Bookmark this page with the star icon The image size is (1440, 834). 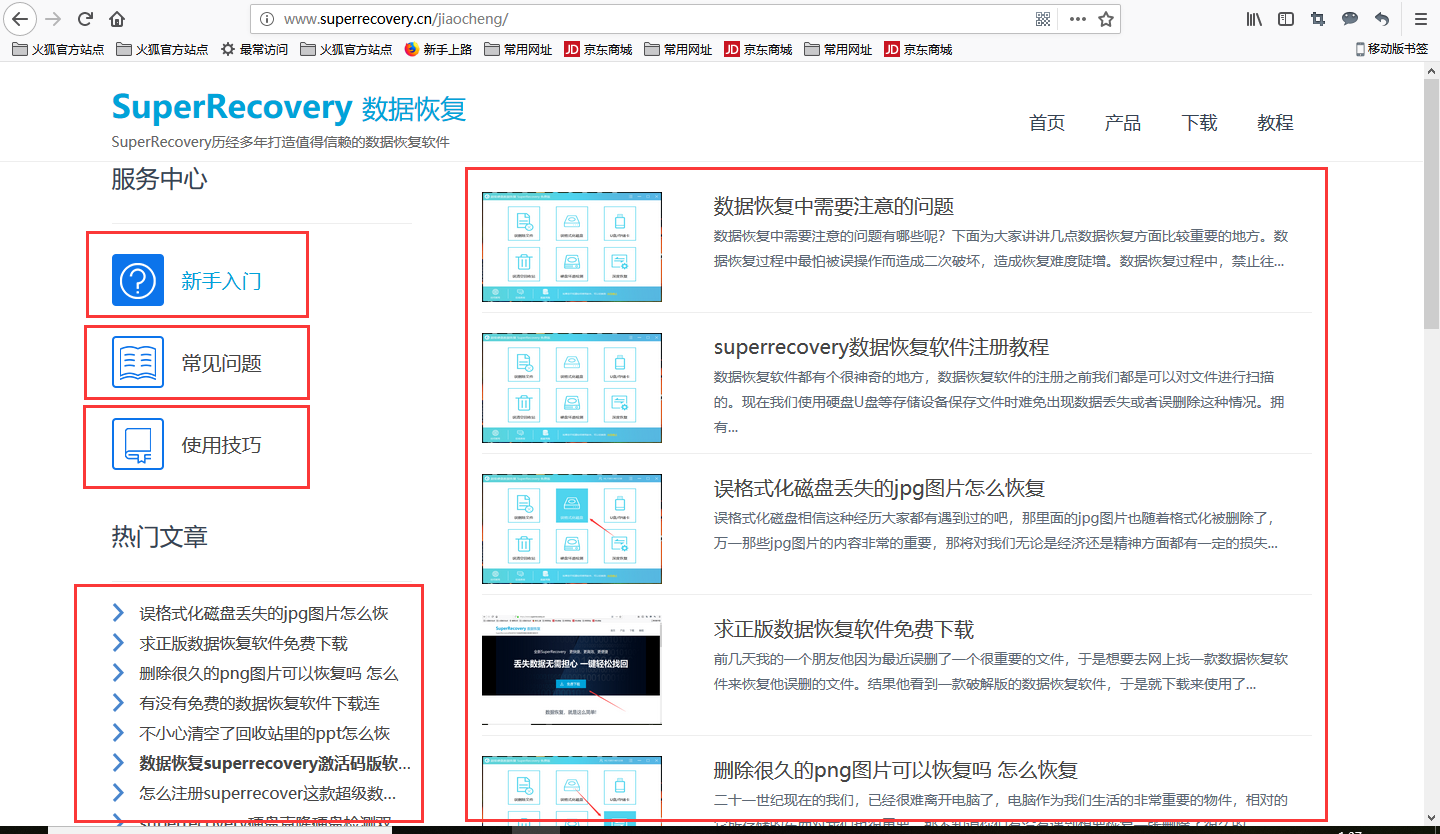1105,19
